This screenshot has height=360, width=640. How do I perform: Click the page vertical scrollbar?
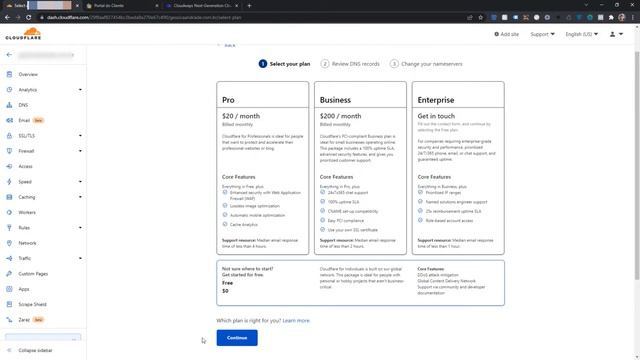[x=637, y=165]
